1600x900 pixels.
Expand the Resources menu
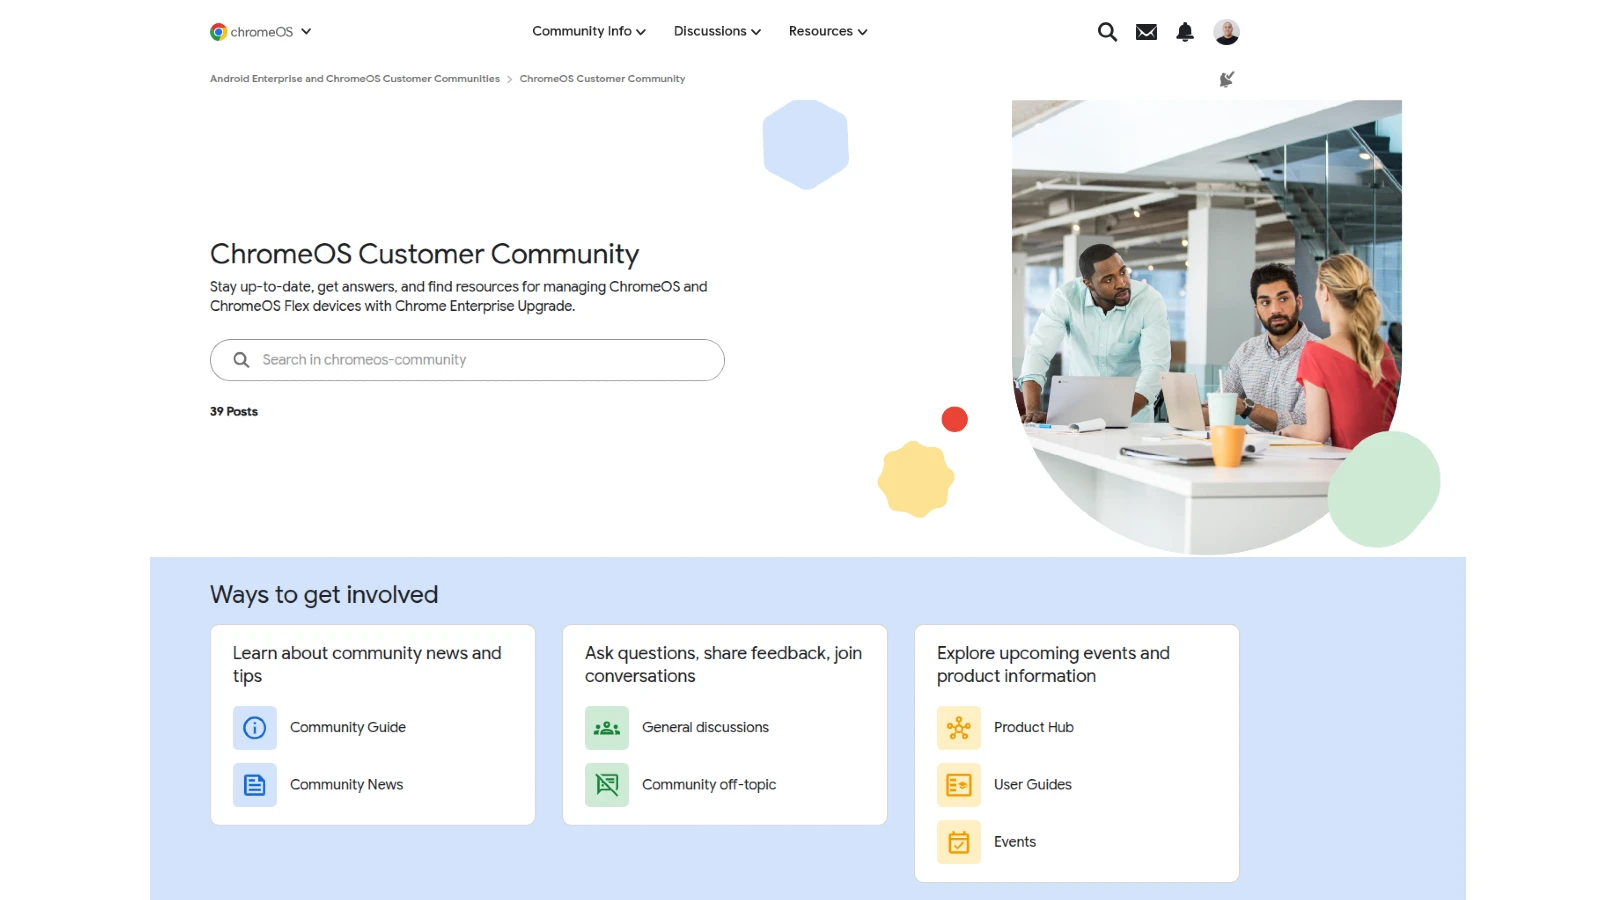point(828,32)
